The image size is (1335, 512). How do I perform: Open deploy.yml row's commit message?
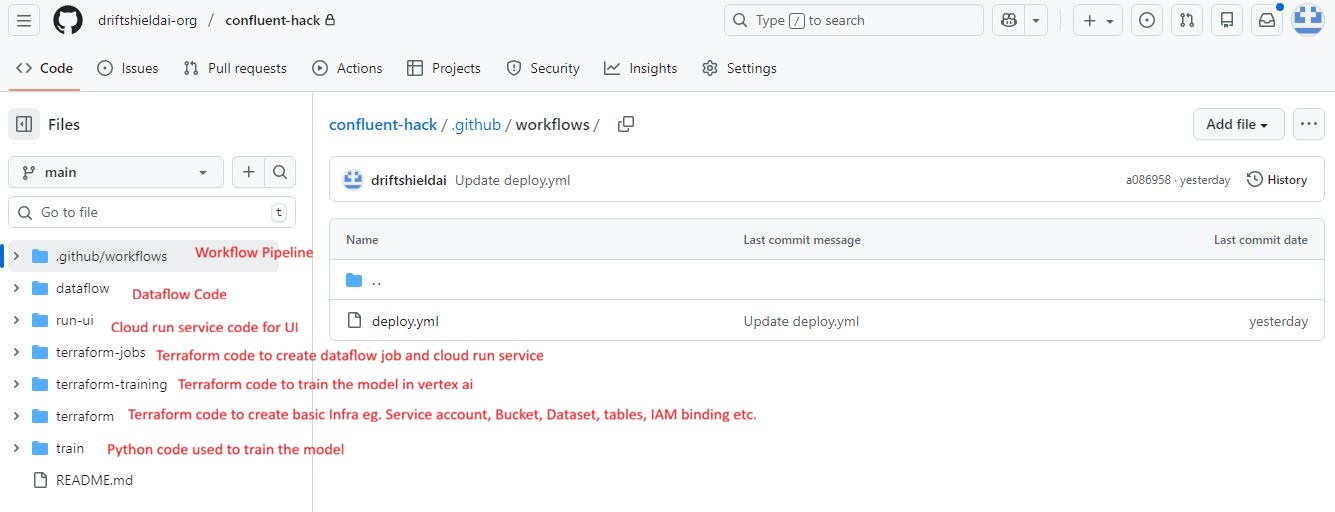(801, 321)
